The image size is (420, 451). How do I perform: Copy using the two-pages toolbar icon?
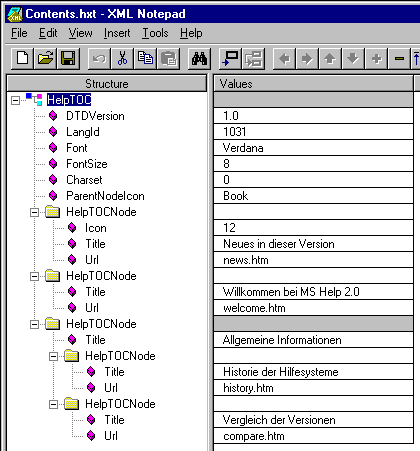coord(145,59)
